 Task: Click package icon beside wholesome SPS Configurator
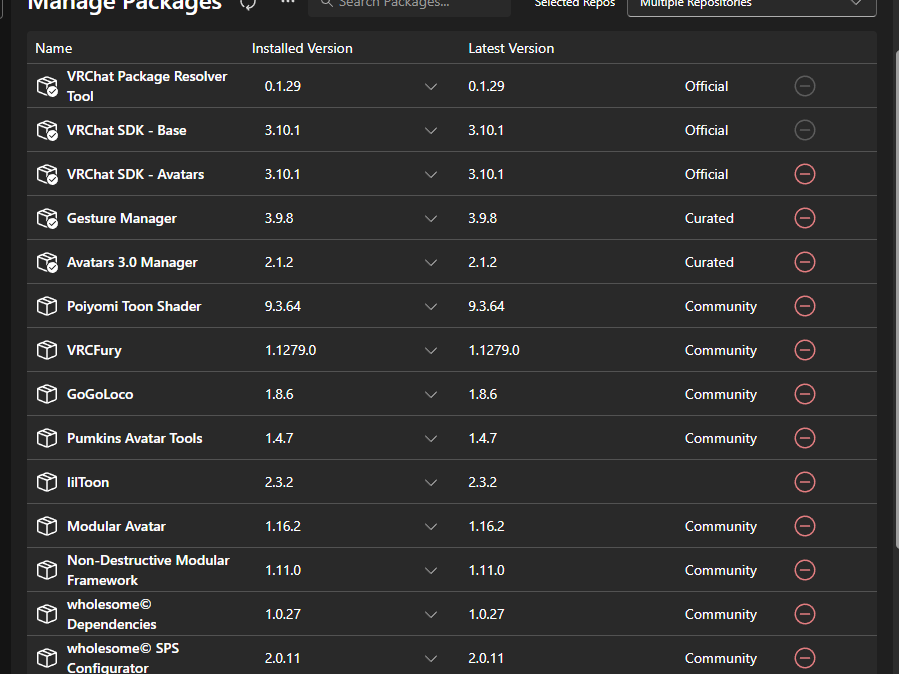click(x=47, y=658)
